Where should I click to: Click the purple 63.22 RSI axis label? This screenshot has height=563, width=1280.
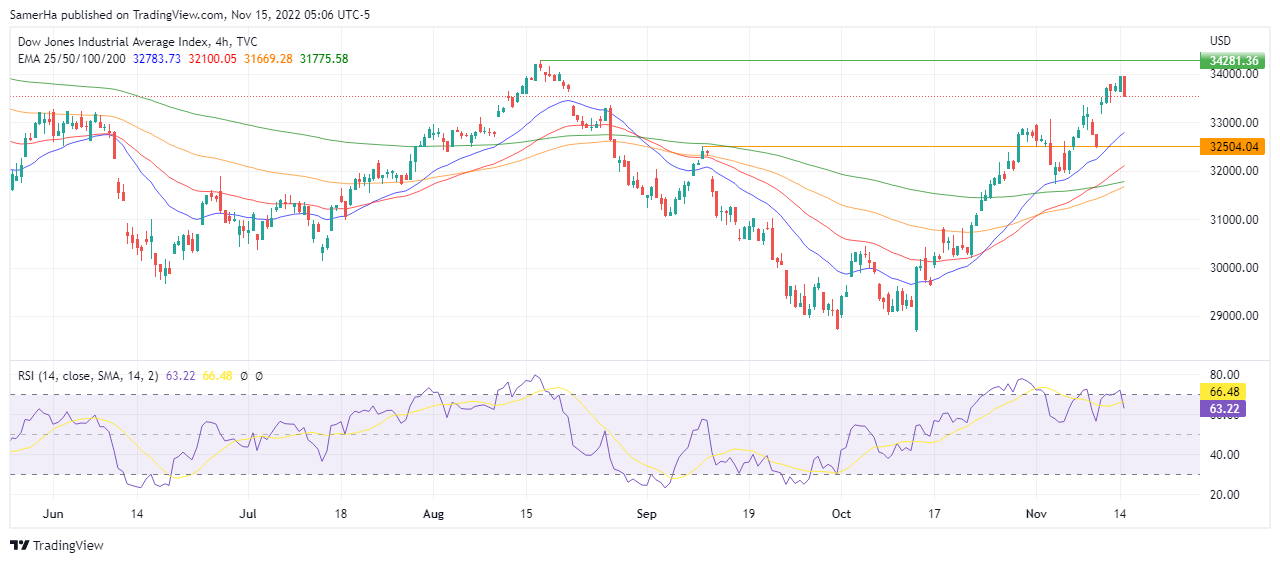(1225, 408)
